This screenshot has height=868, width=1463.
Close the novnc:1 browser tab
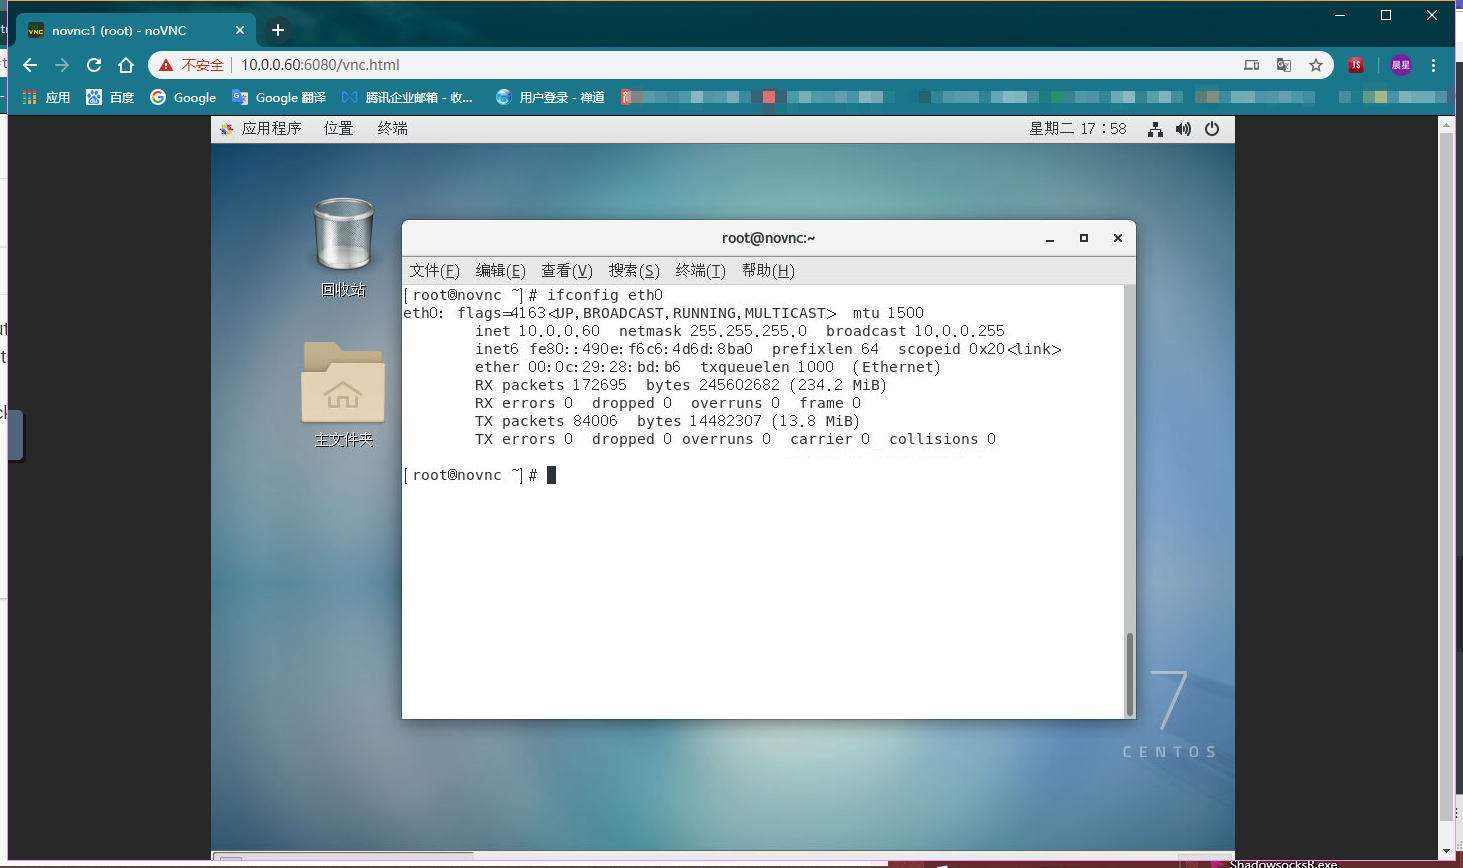tap(240, 30)
